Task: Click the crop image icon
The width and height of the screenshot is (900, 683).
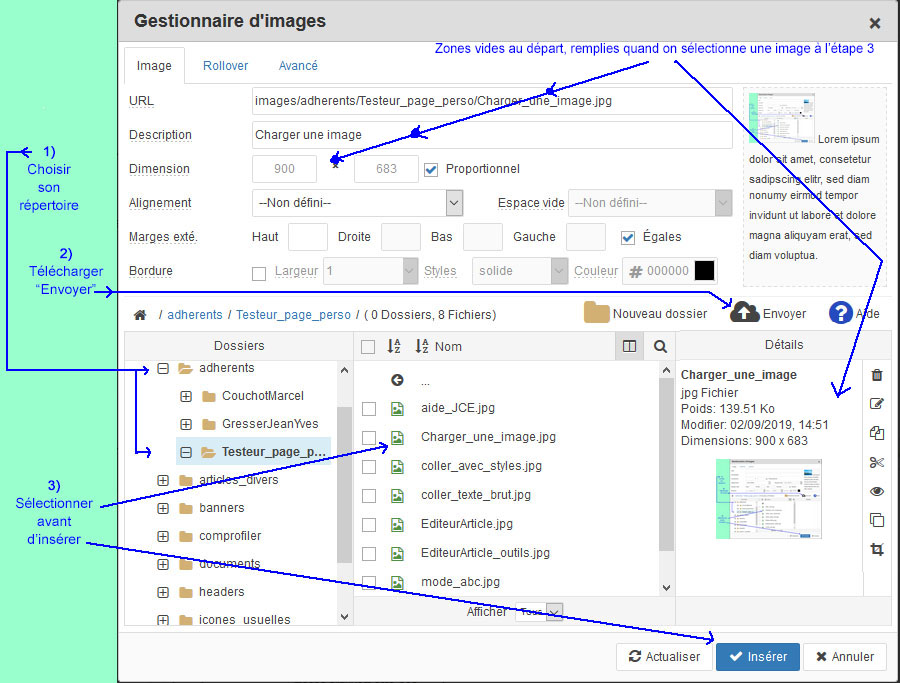Action: 877,549
